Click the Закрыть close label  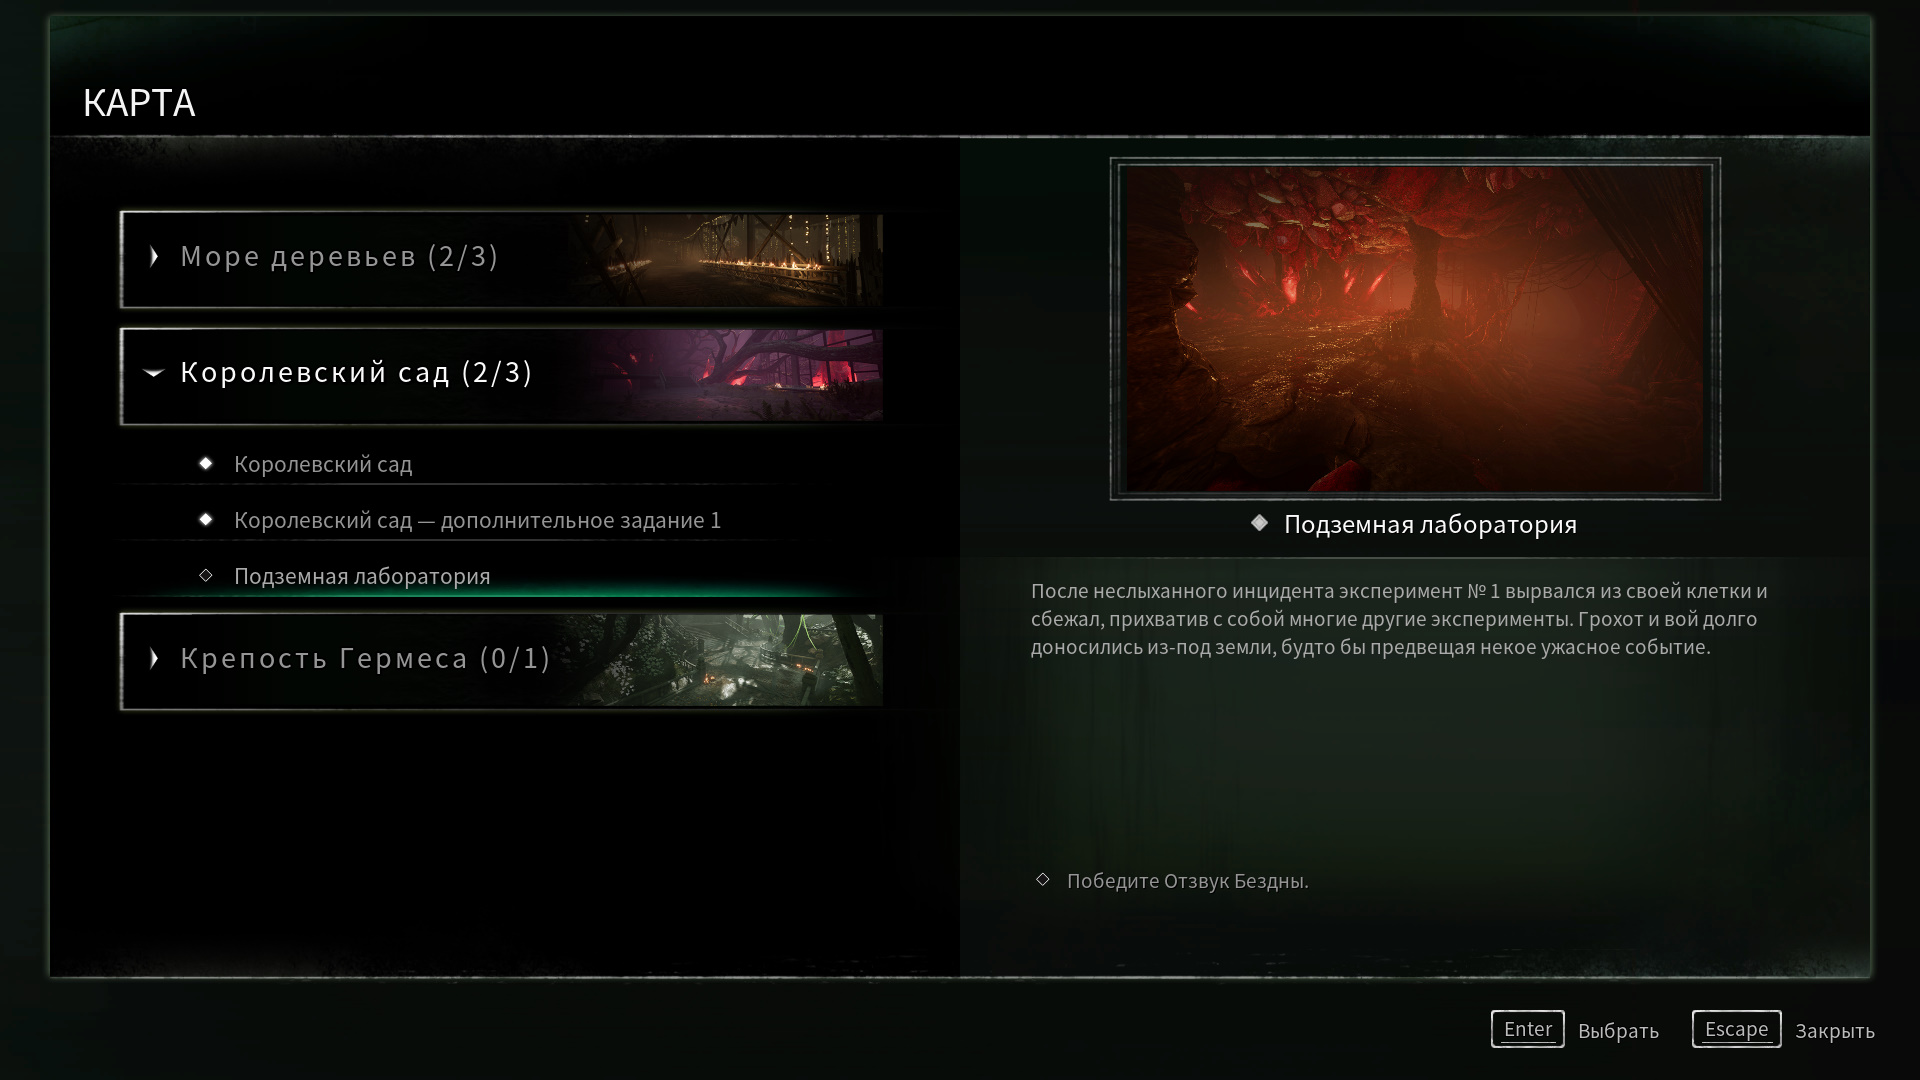(x=1834, y=1031)
